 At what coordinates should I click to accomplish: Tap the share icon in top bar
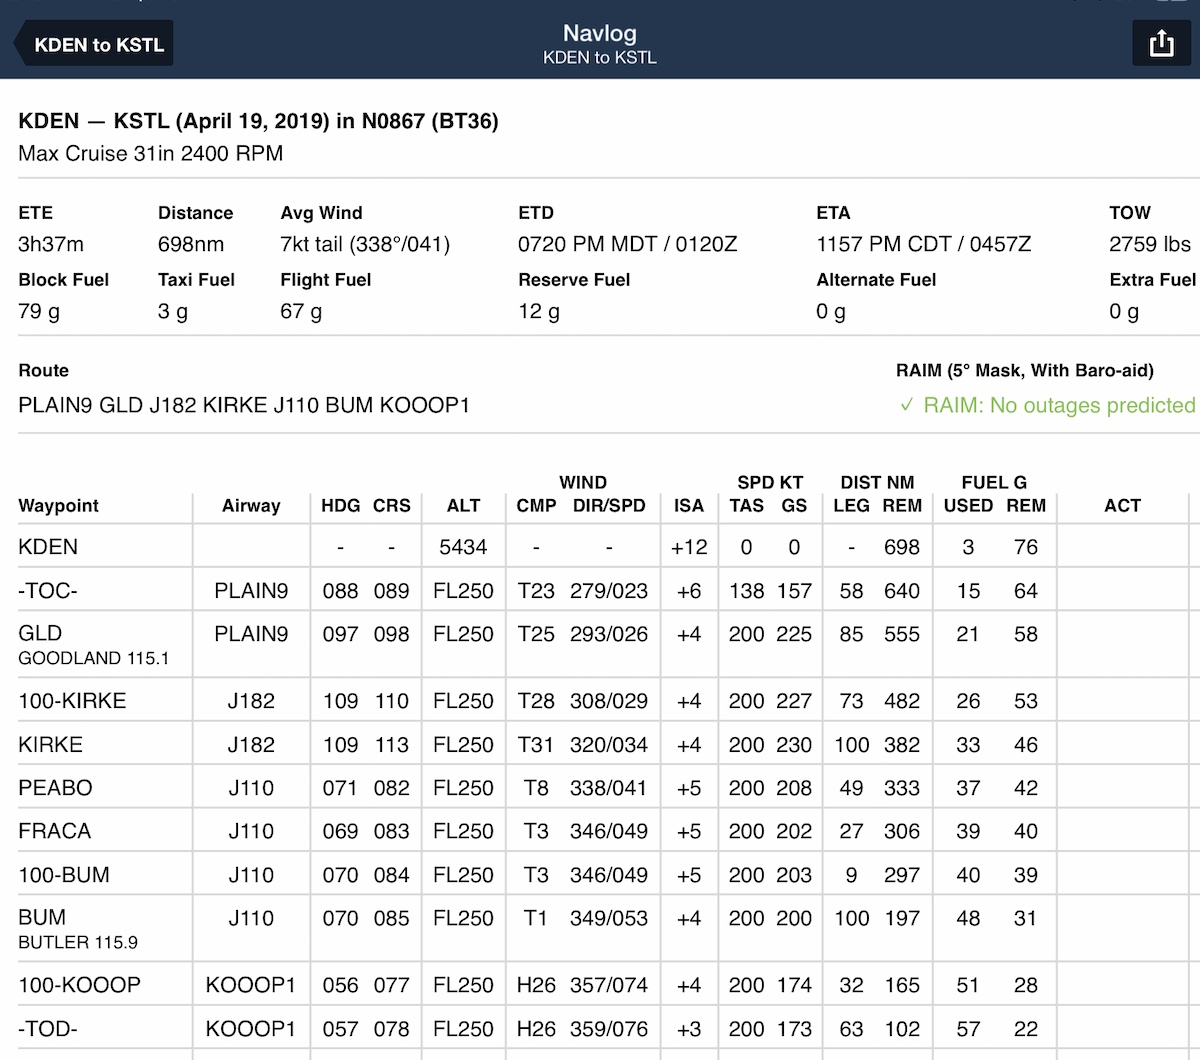coord(1161,44)
